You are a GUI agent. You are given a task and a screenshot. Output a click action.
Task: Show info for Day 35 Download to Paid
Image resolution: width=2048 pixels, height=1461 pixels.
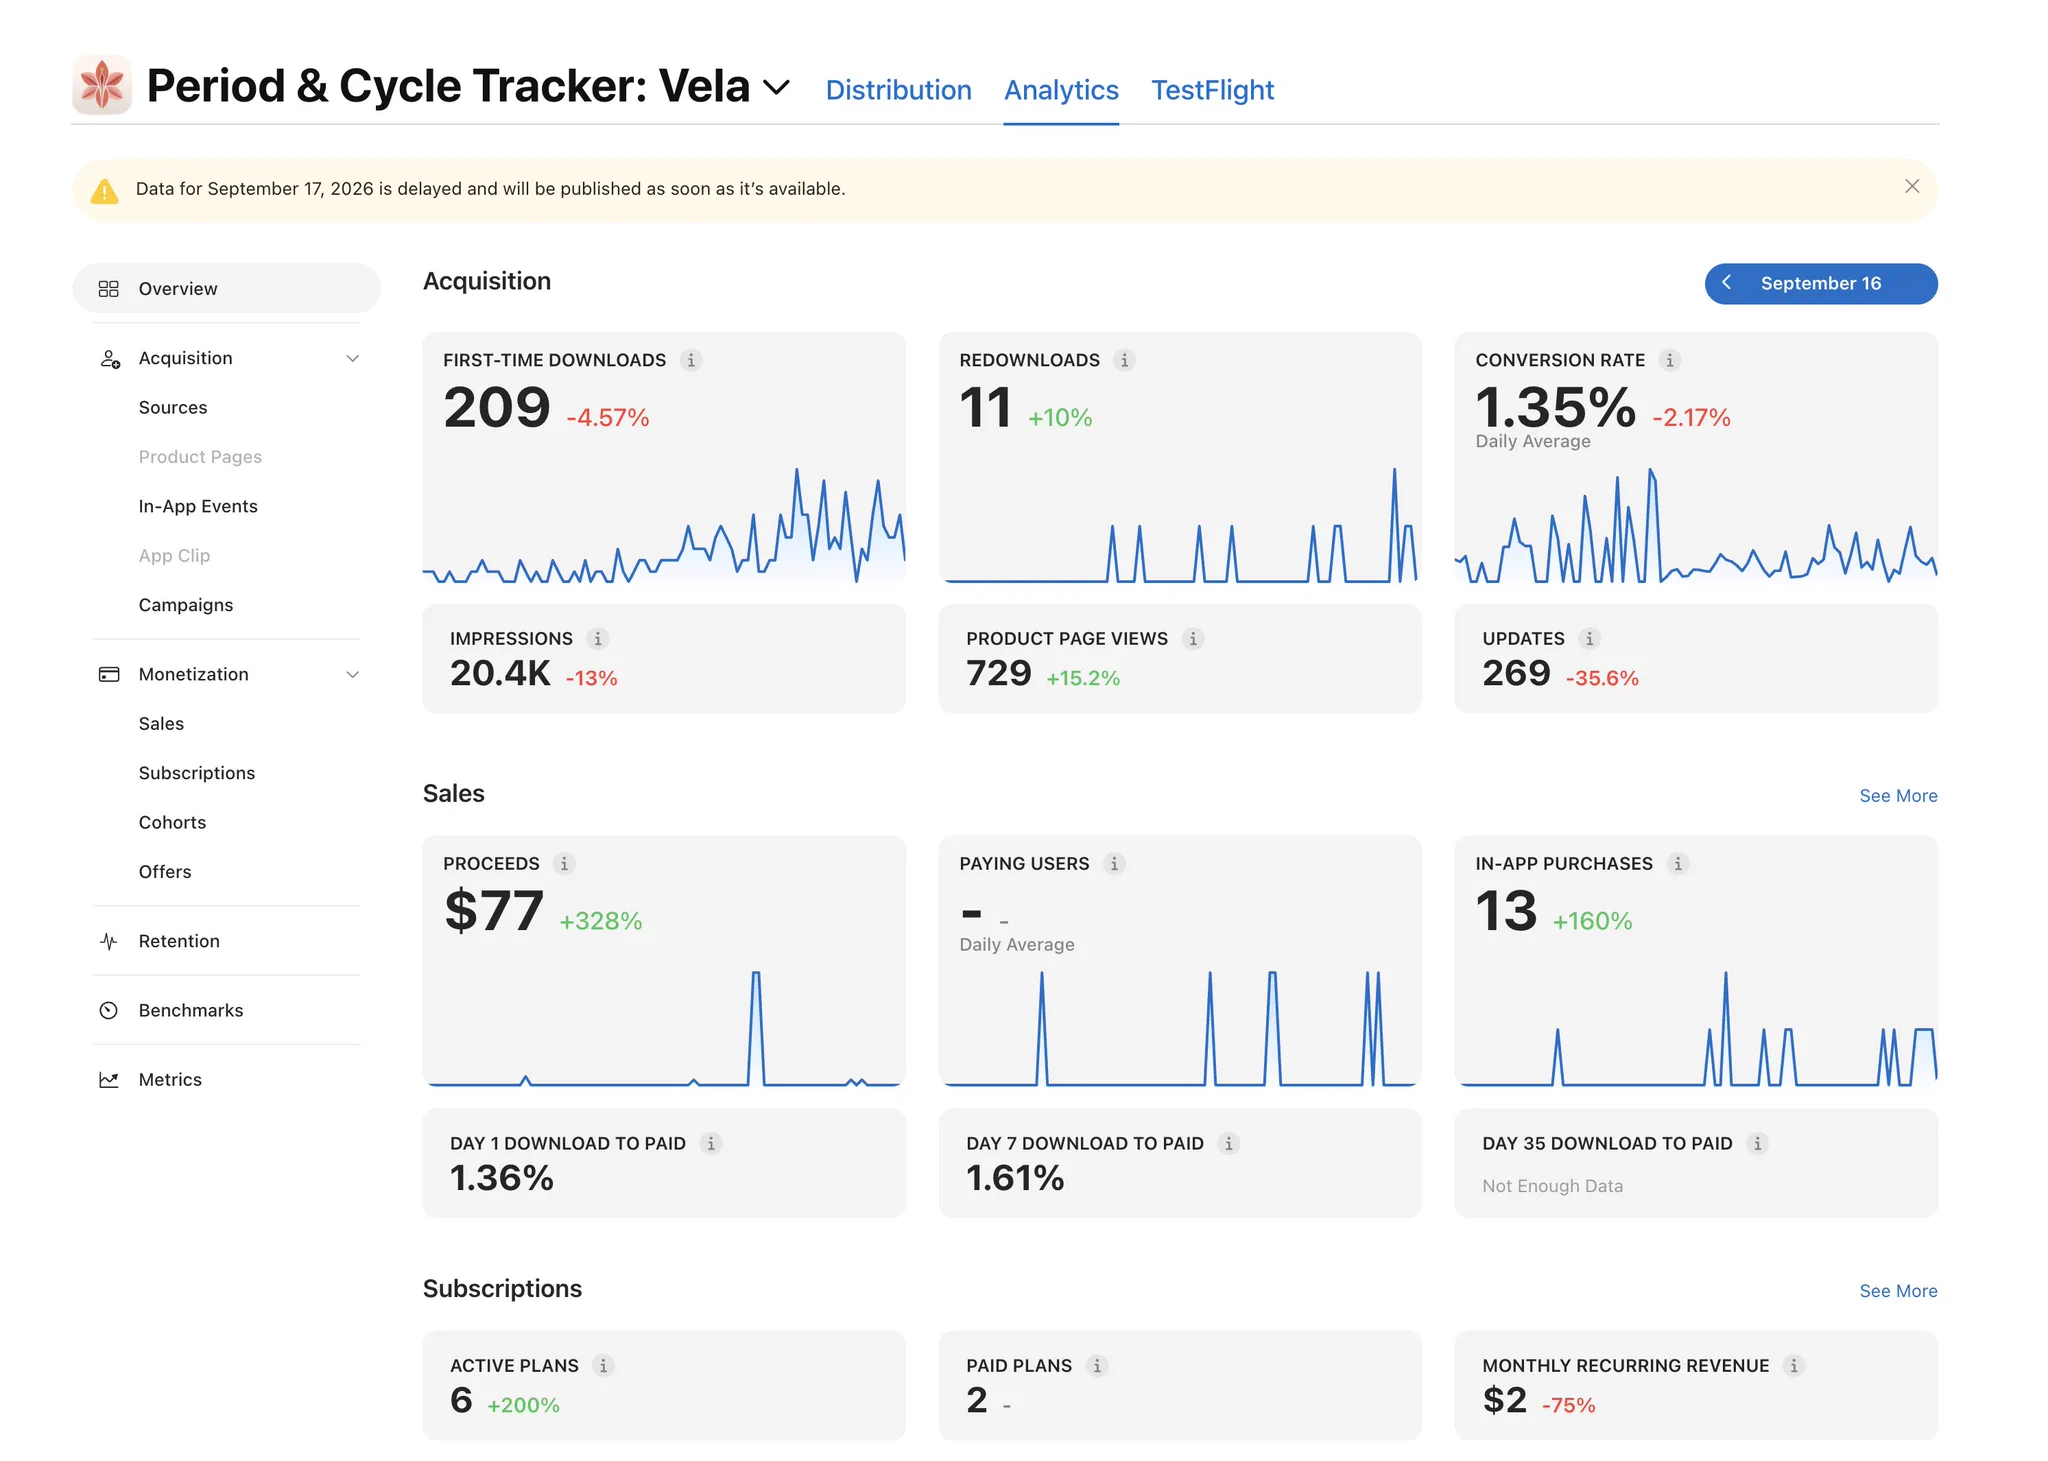point(1757,1144)
